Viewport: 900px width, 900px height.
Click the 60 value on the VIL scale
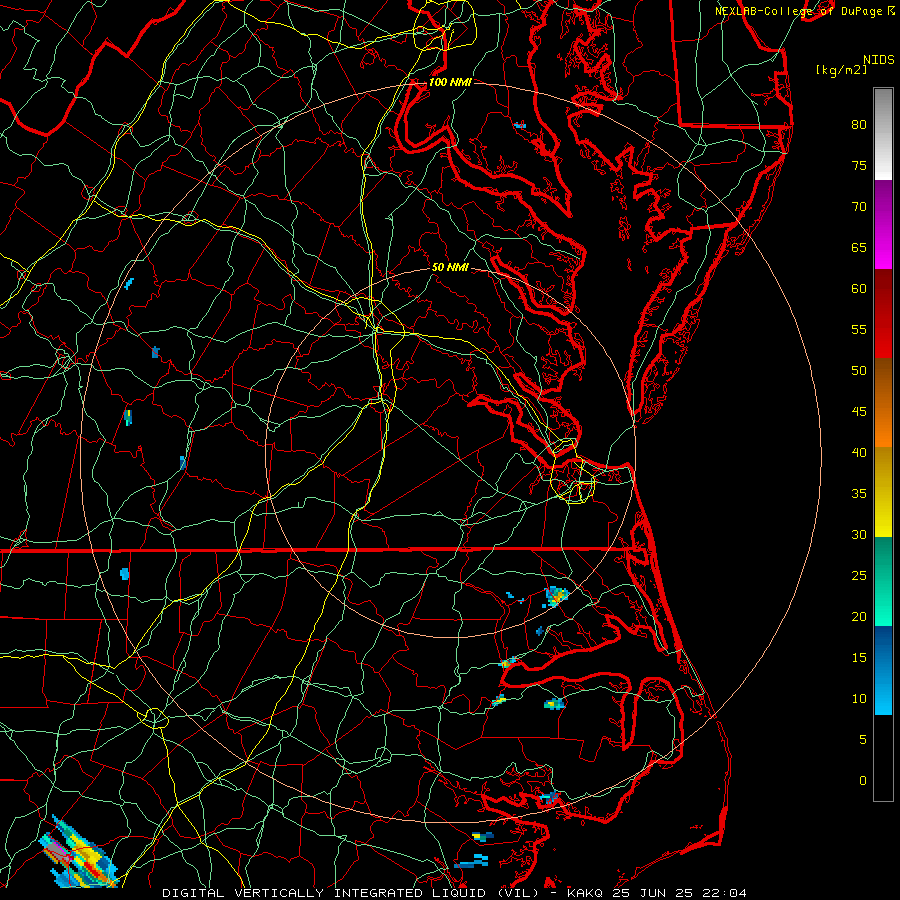click(859, 289)
